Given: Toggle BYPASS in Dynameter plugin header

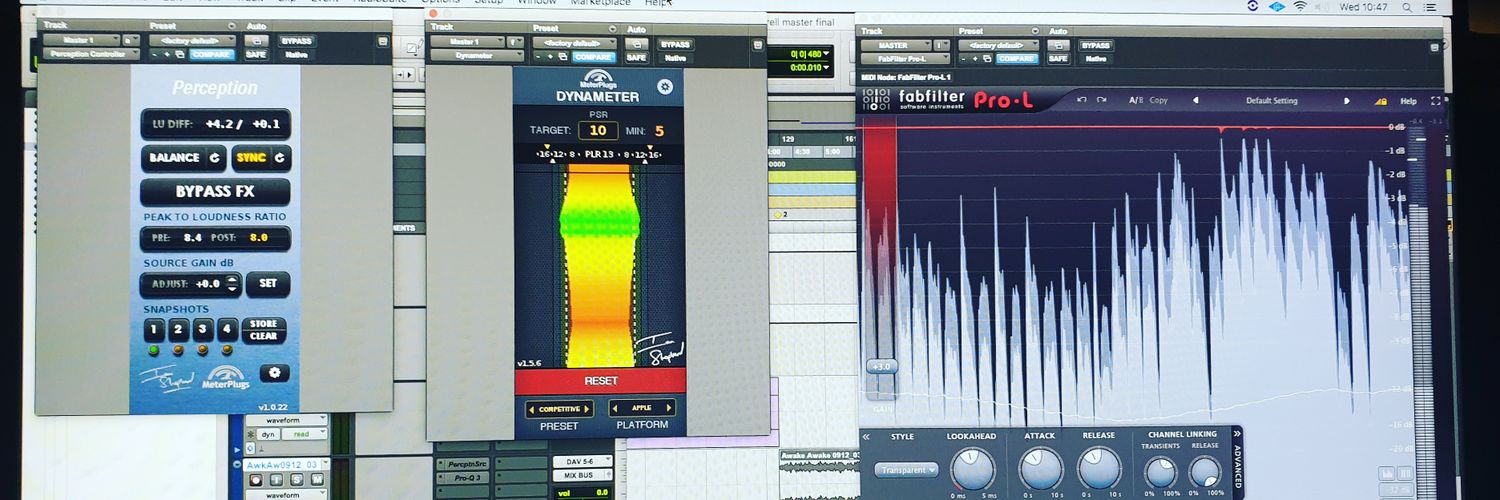Looking at the screenshot, I should point(677,44).
